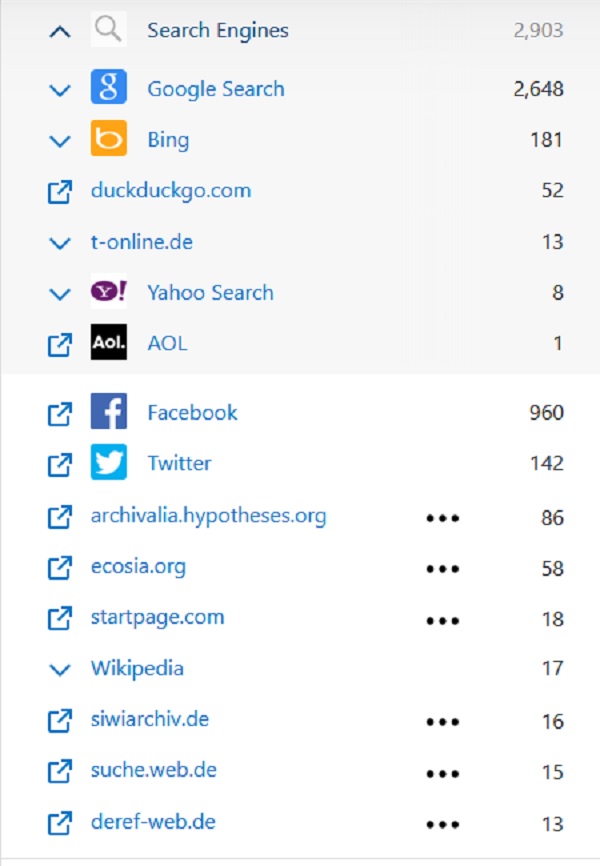The height and width of the screenshot is (866, 600).
Task: Collapse the Search Engines group chevron
Action: (60, 31)
